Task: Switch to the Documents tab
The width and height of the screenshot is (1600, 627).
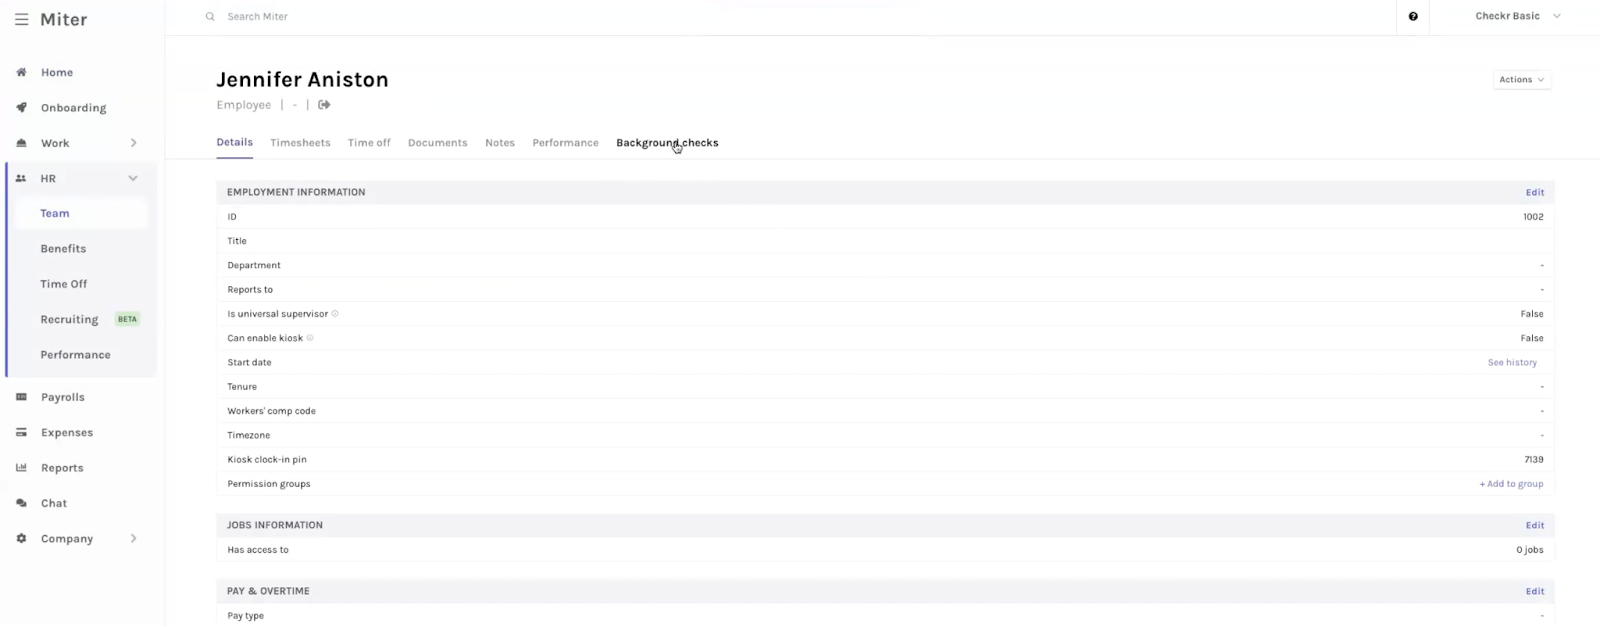Action: point(437,143)
